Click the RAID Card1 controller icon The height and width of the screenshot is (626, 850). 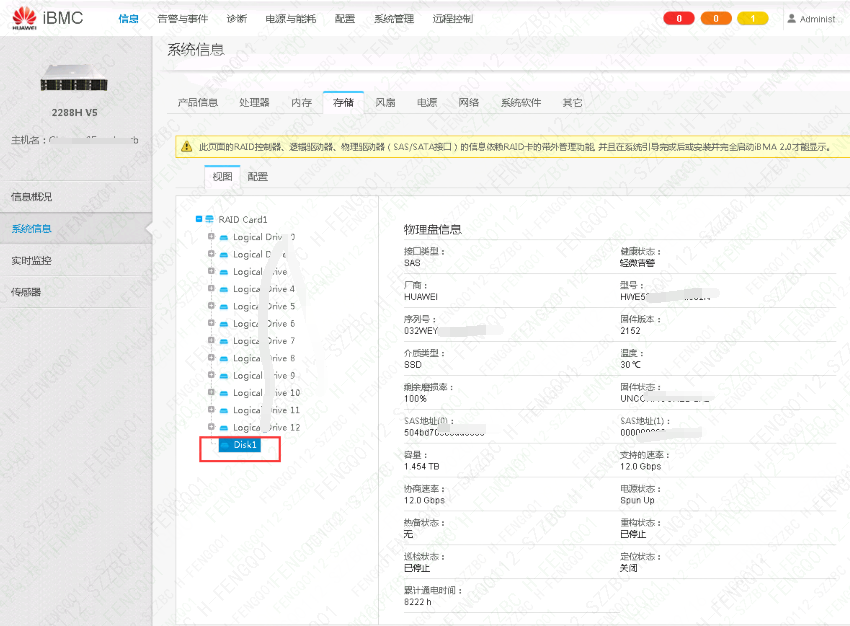209,219
